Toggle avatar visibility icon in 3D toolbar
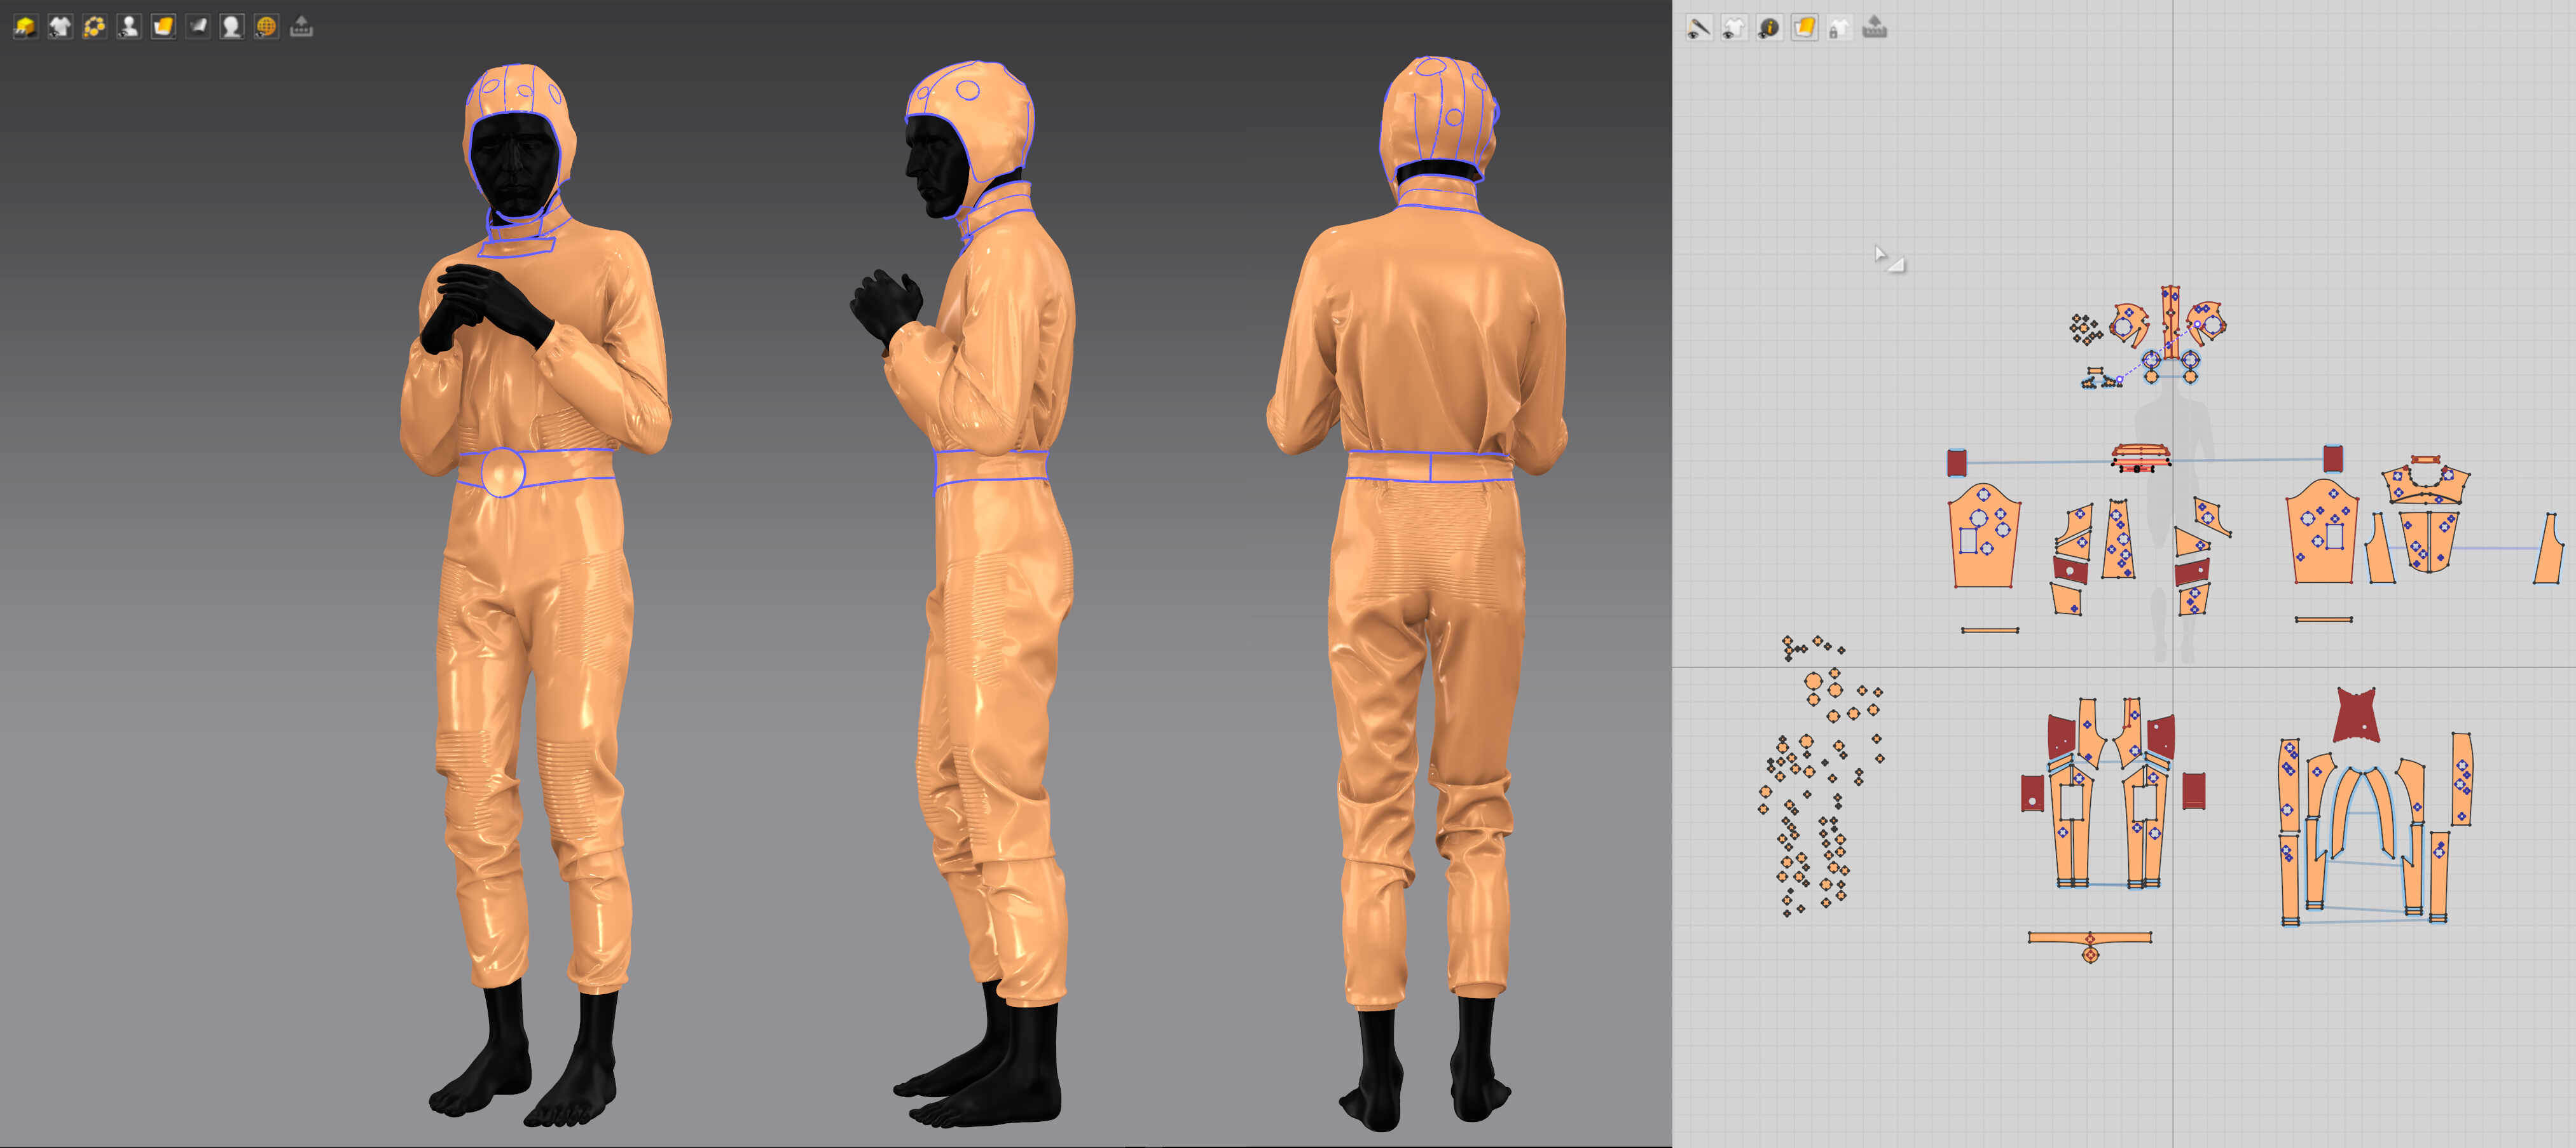2576x1148 pixels. point(128,27)
